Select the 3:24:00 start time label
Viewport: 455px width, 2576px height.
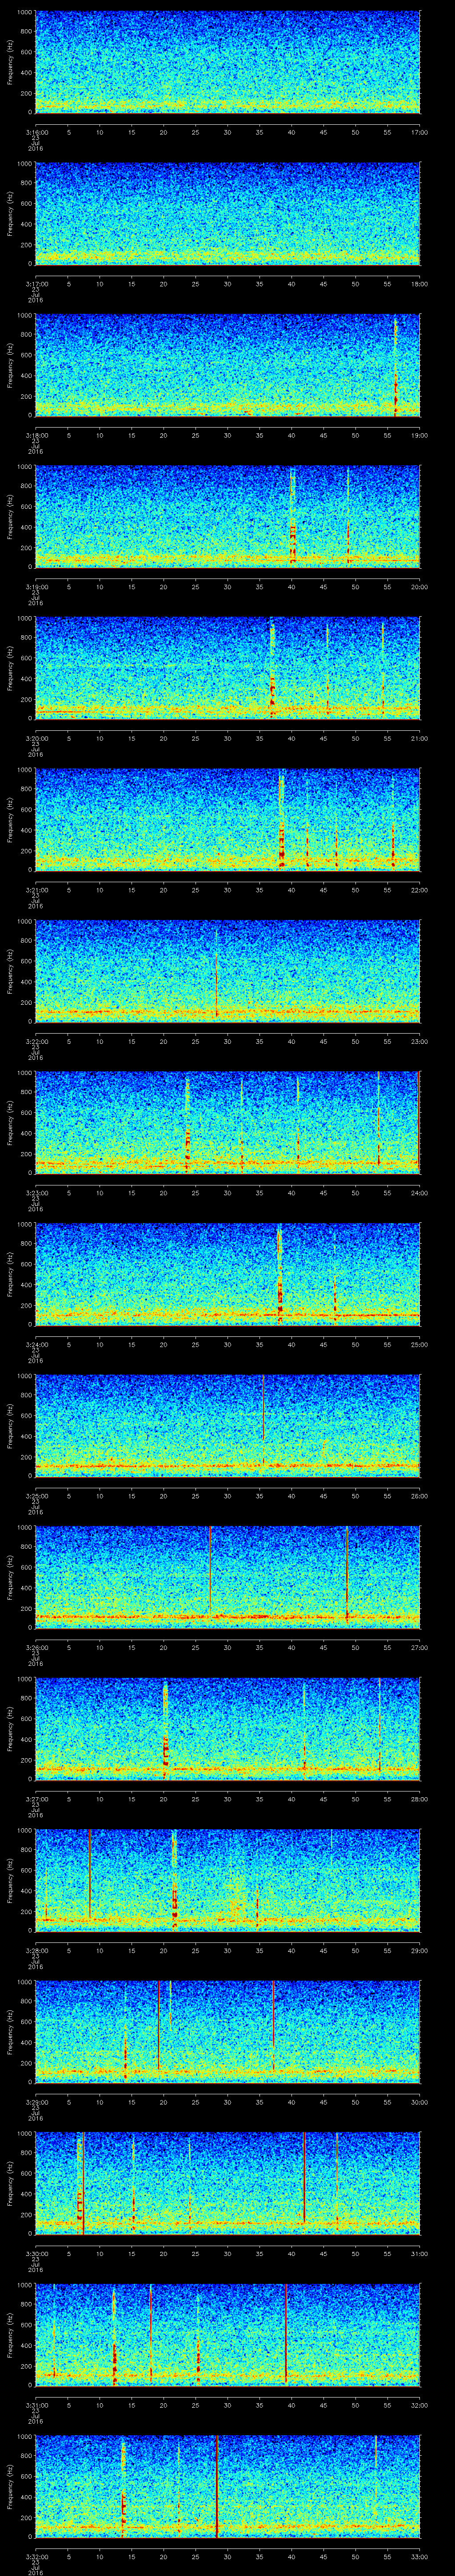(x=36, y=1343)
